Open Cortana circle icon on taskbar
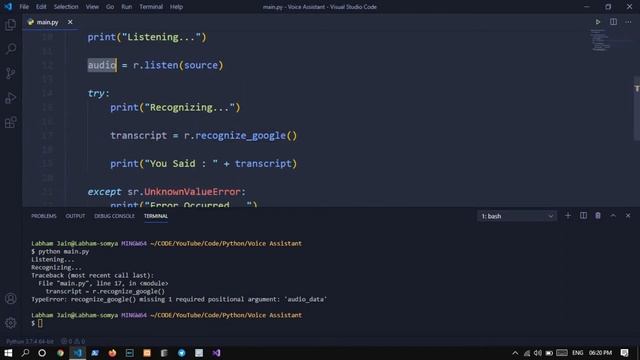 [42, 353]
